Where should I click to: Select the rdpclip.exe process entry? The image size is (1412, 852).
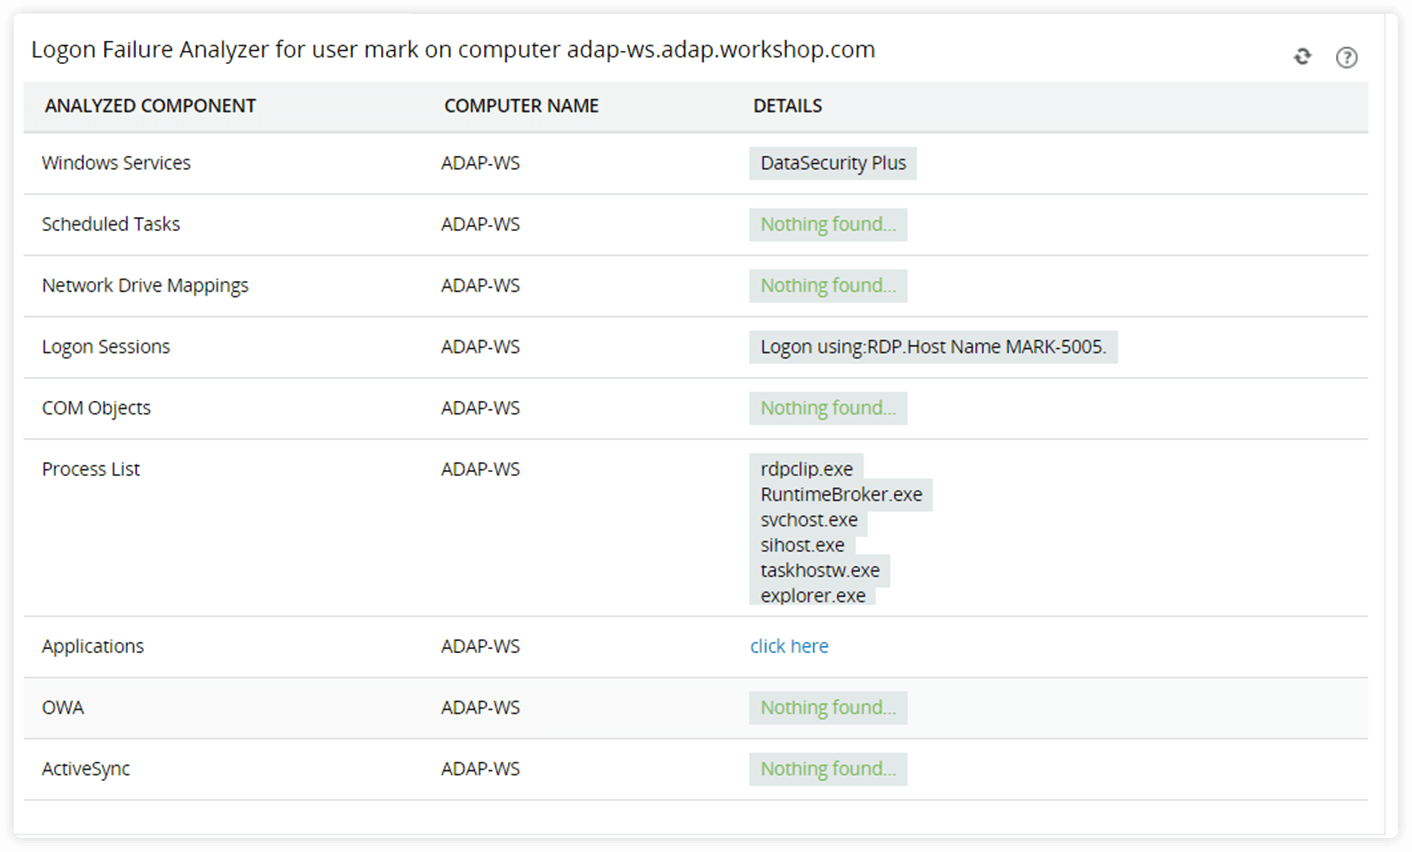click(806, 468)
